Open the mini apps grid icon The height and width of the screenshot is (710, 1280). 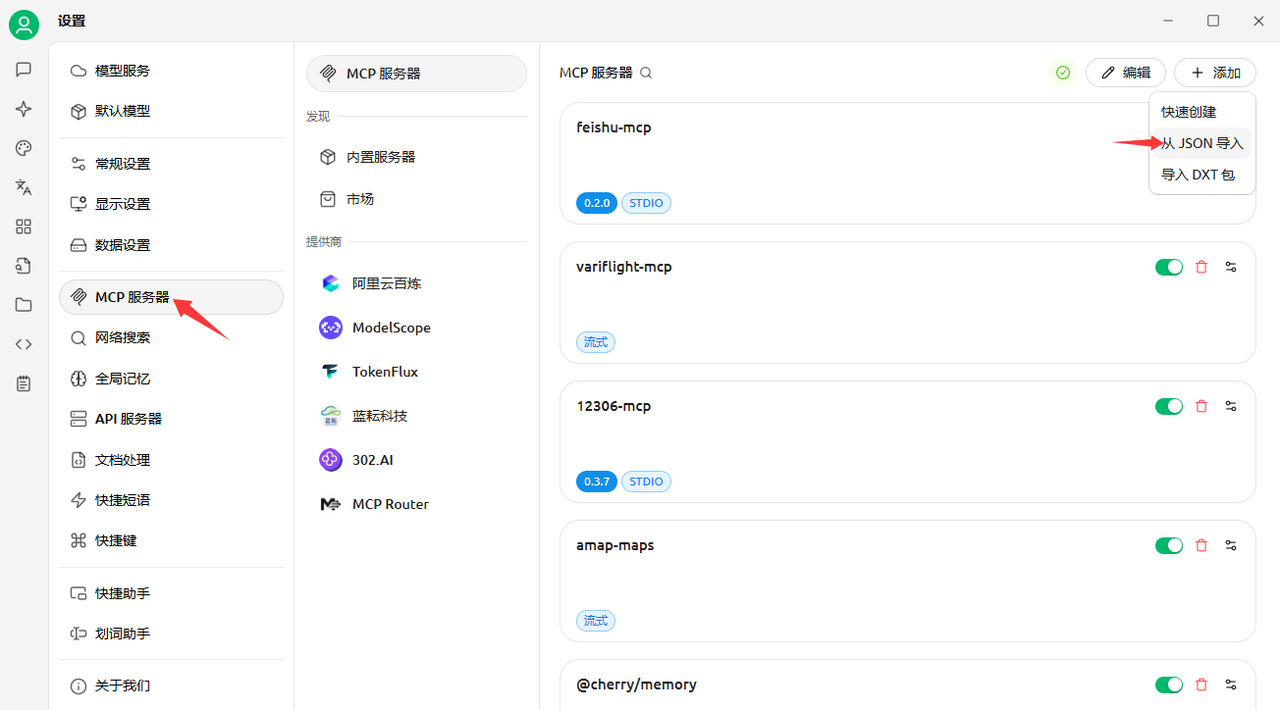[24, 227]
